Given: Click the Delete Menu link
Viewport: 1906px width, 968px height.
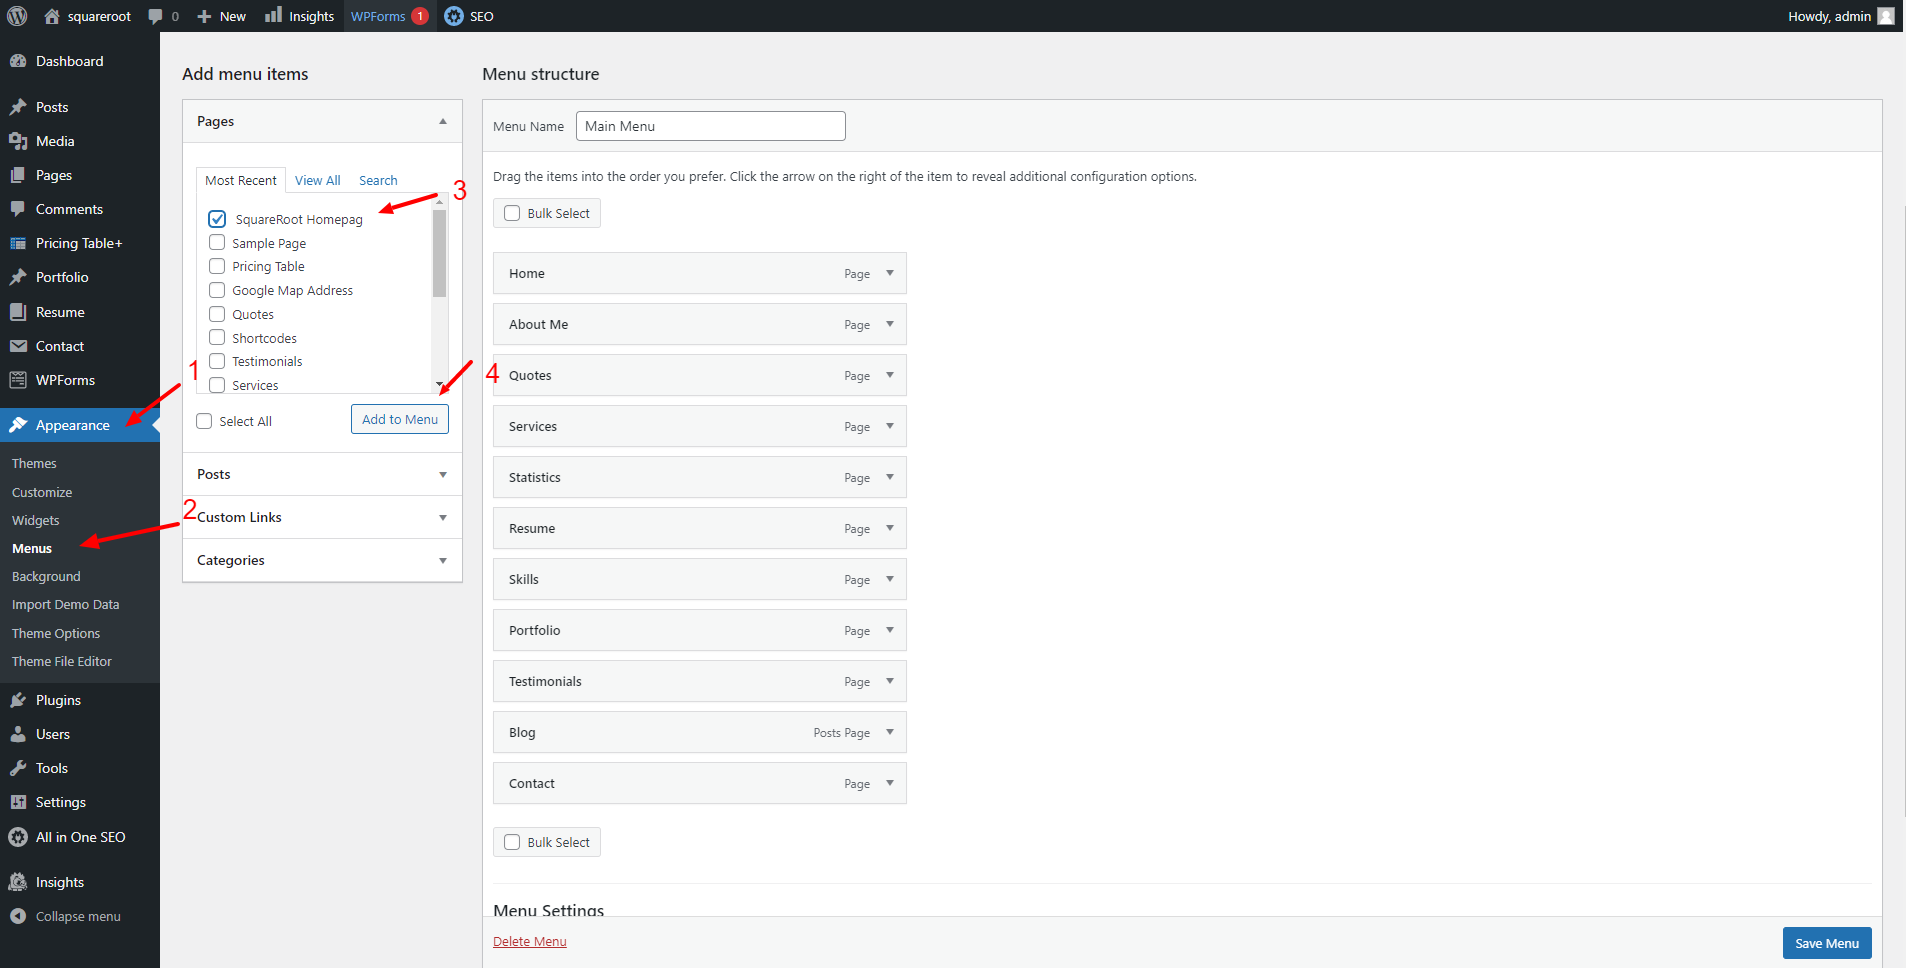Looking at the screenshot, I should point(530,941).
